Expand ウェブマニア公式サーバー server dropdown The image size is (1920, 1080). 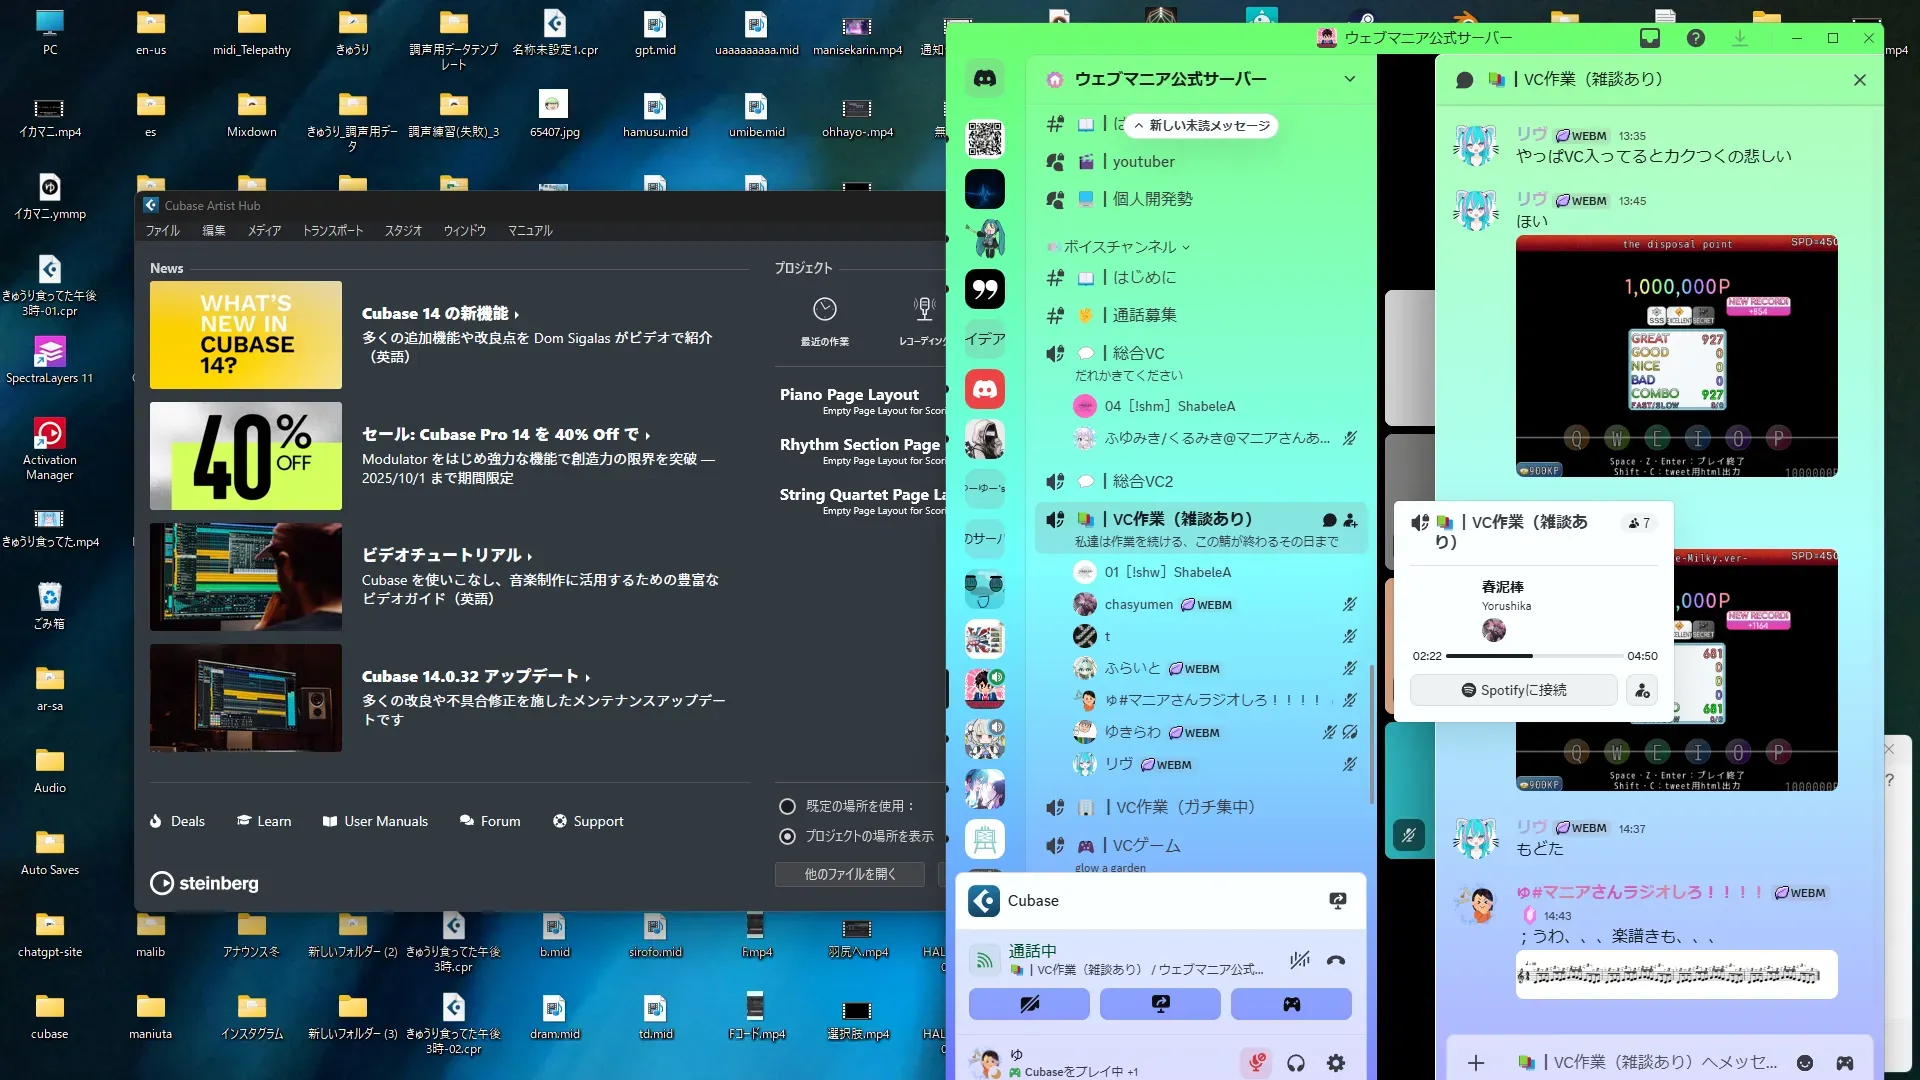click(1349, 79)
